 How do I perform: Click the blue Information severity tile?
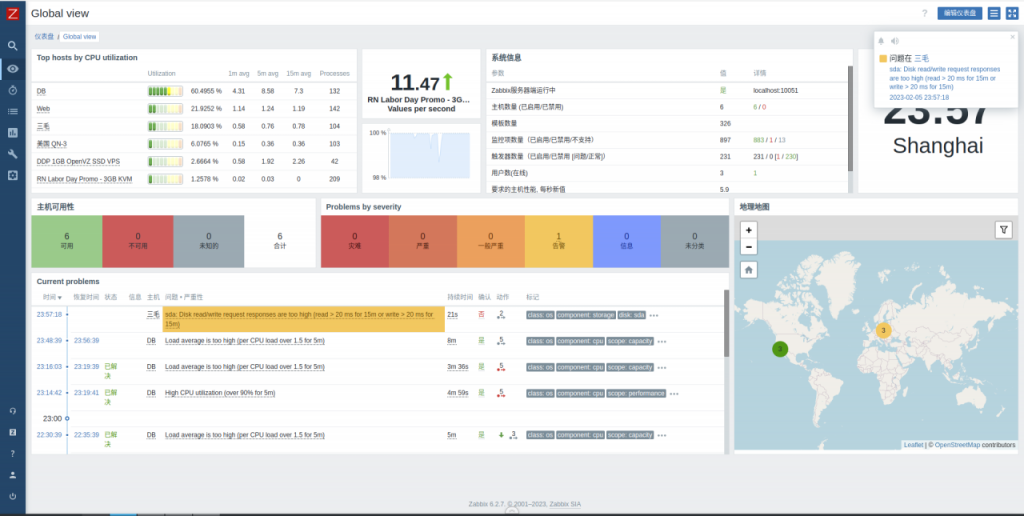pyautogui.click(x=626, y=241)
